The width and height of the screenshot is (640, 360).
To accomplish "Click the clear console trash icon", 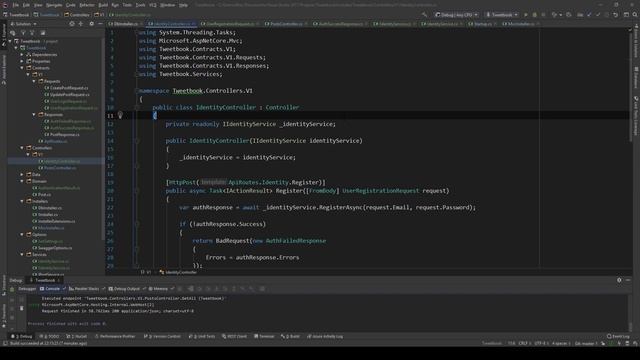I will coord(22,308).
